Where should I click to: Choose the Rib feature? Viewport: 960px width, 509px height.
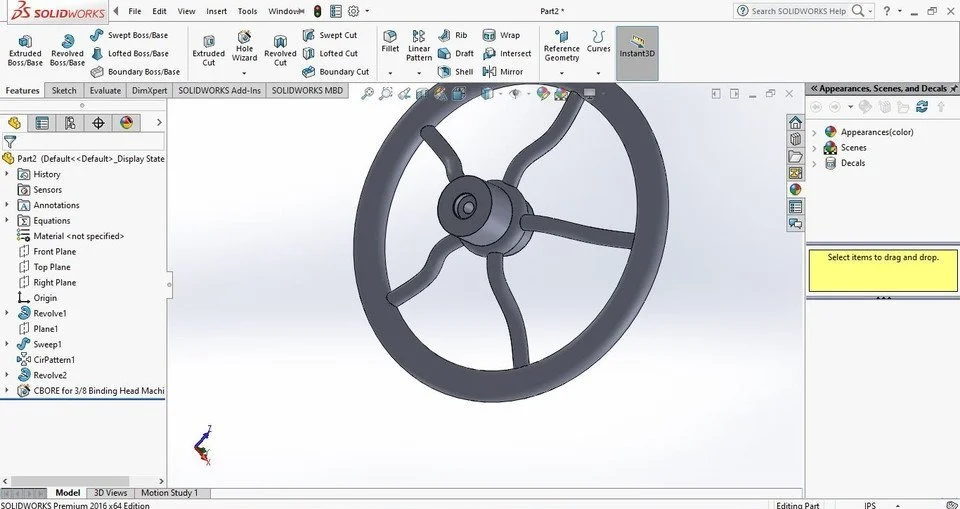453,35
